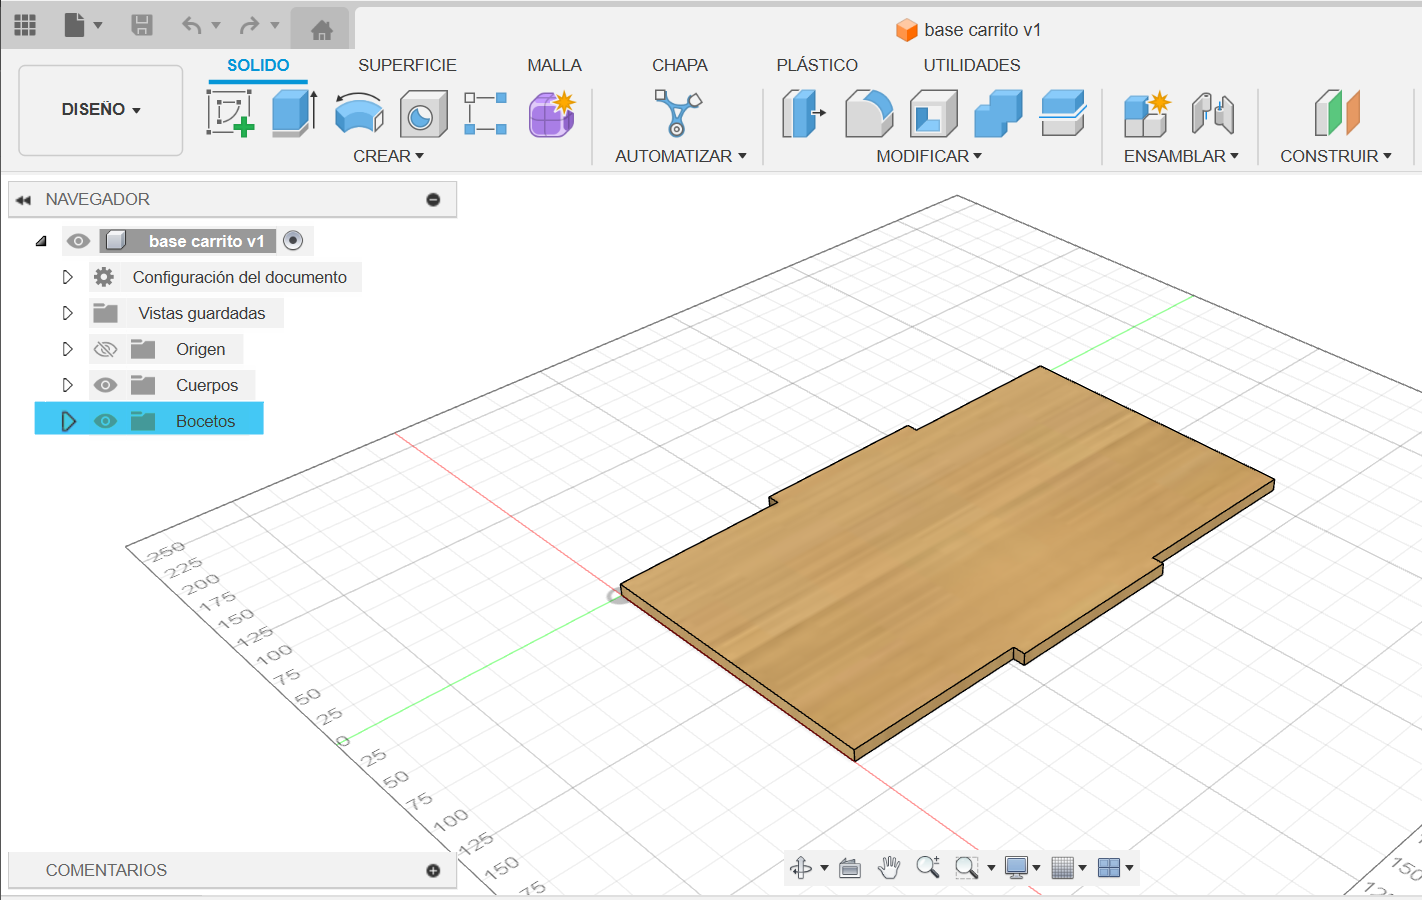Show the Origen folder

pyautogui.click(x=106, y=348)
